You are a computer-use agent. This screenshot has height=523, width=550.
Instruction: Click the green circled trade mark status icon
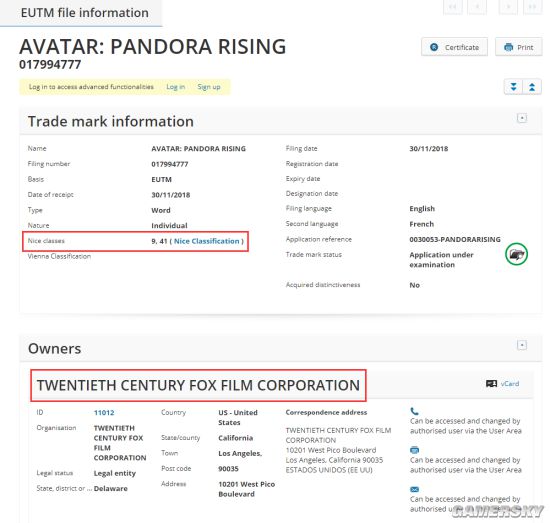coord(516,254)
